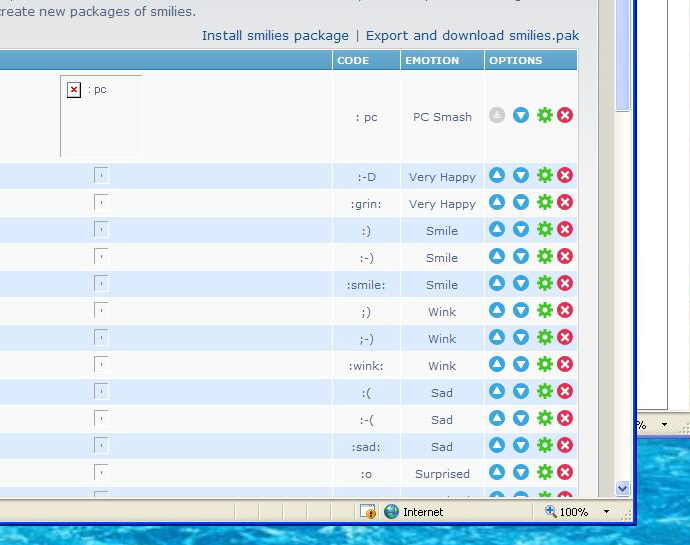Edit the ':smile:' smiley

(545, 283)
